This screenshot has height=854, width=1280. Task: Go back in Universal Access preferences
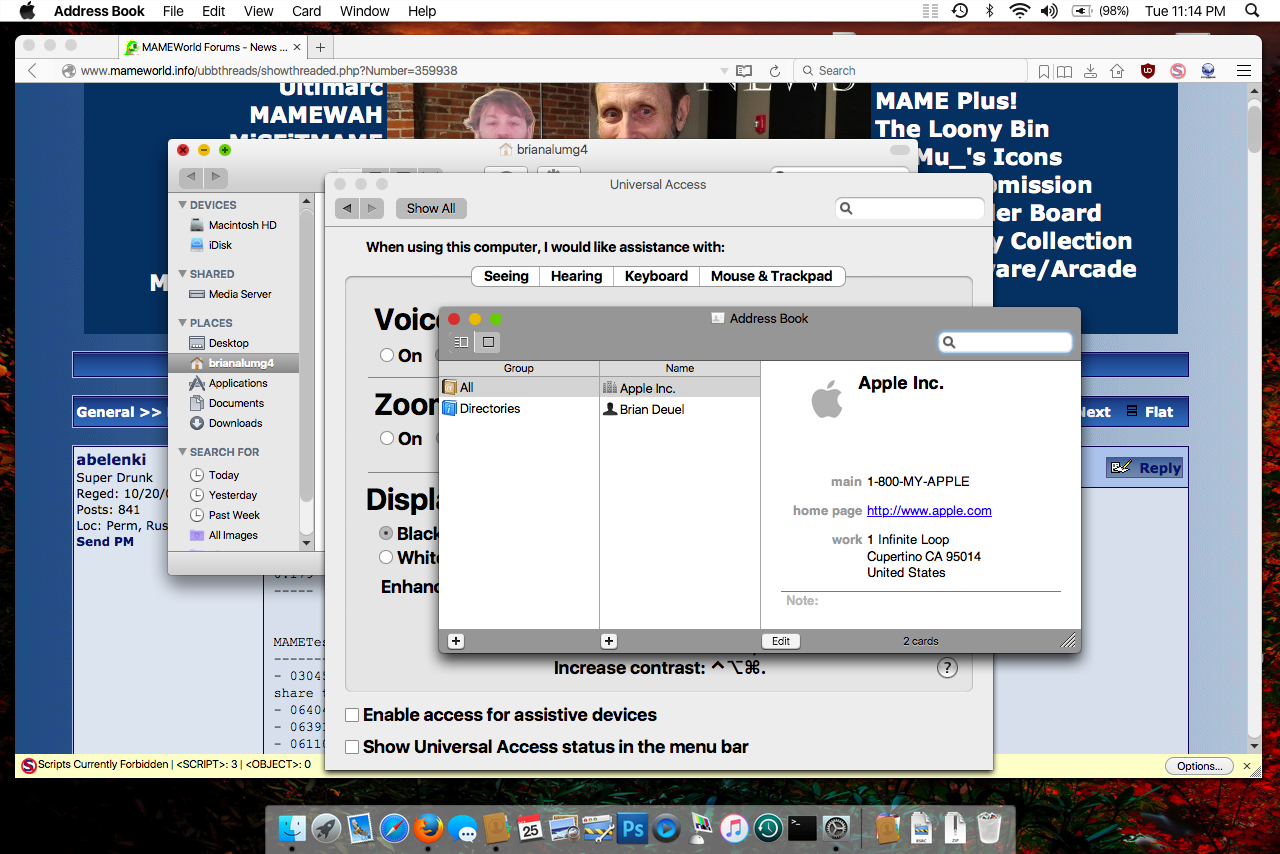(x=347, y=208)
